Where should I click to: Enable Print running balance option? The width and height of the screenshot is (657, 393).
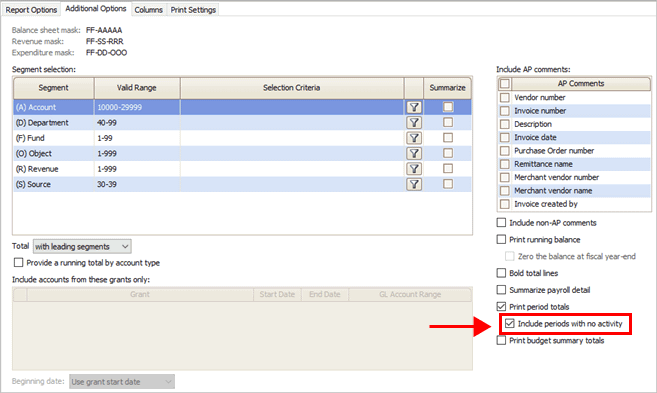(x=501, y=239)
